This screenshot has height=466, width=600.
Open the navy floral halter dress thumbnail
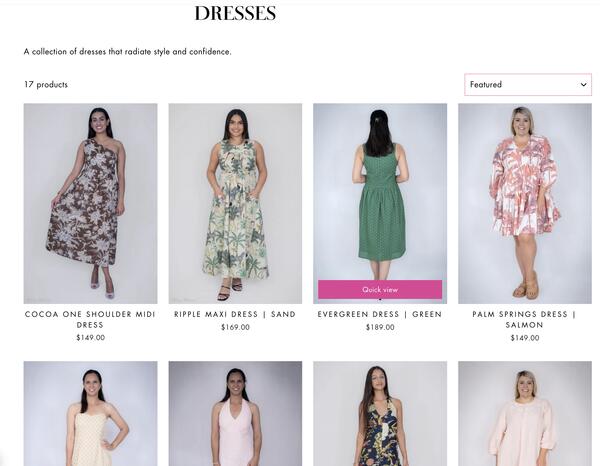[x=380, y=414]
